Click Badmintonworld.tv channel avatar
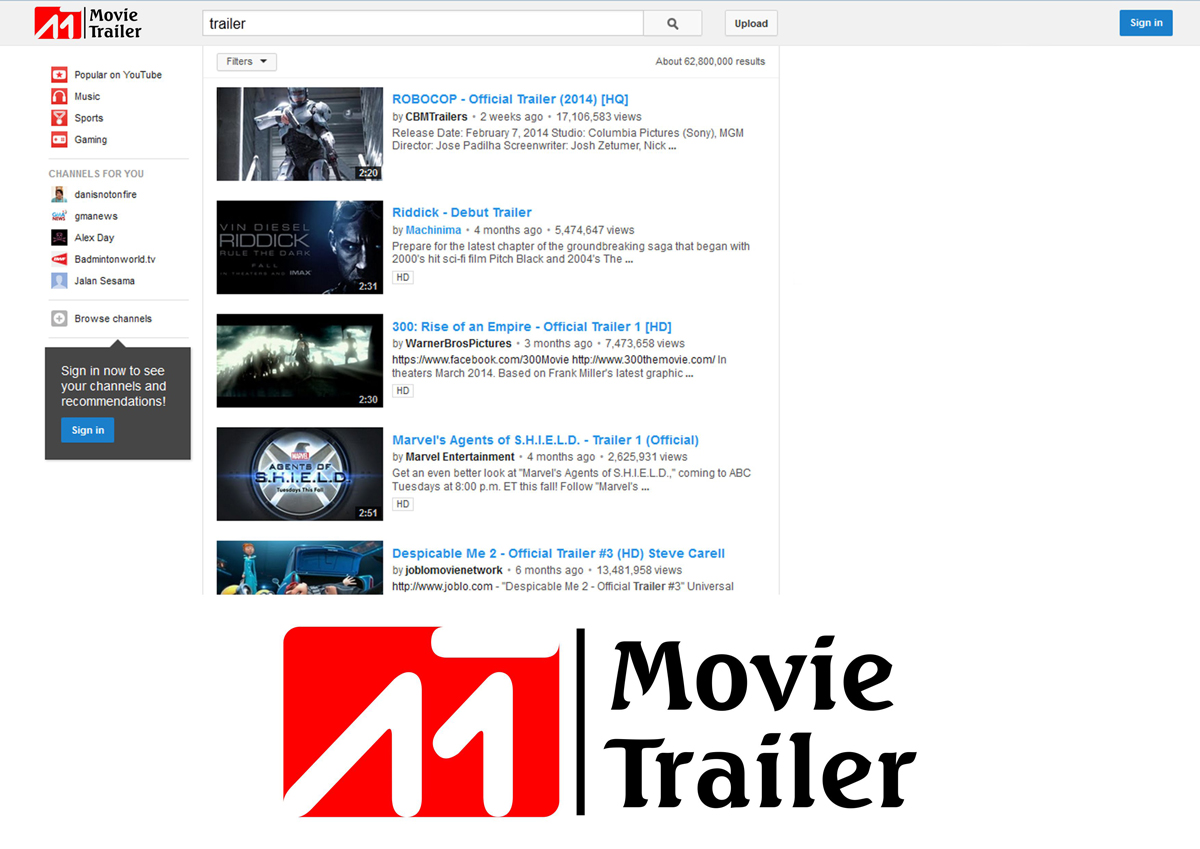 (x=59, y=259)
